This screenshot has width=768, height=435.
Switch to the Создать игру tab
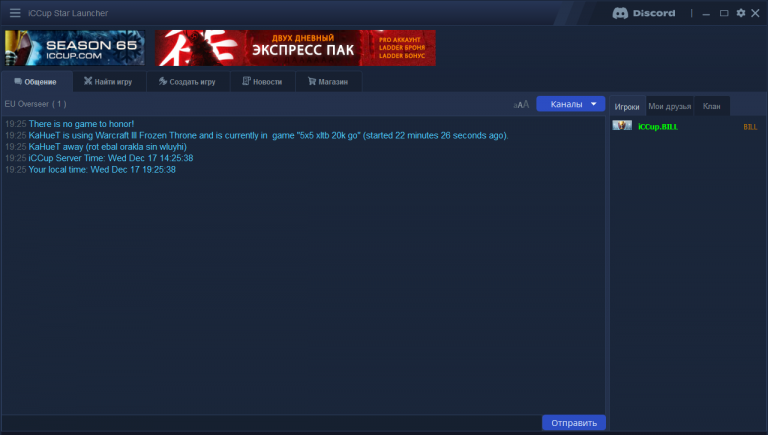click(188, 81)
